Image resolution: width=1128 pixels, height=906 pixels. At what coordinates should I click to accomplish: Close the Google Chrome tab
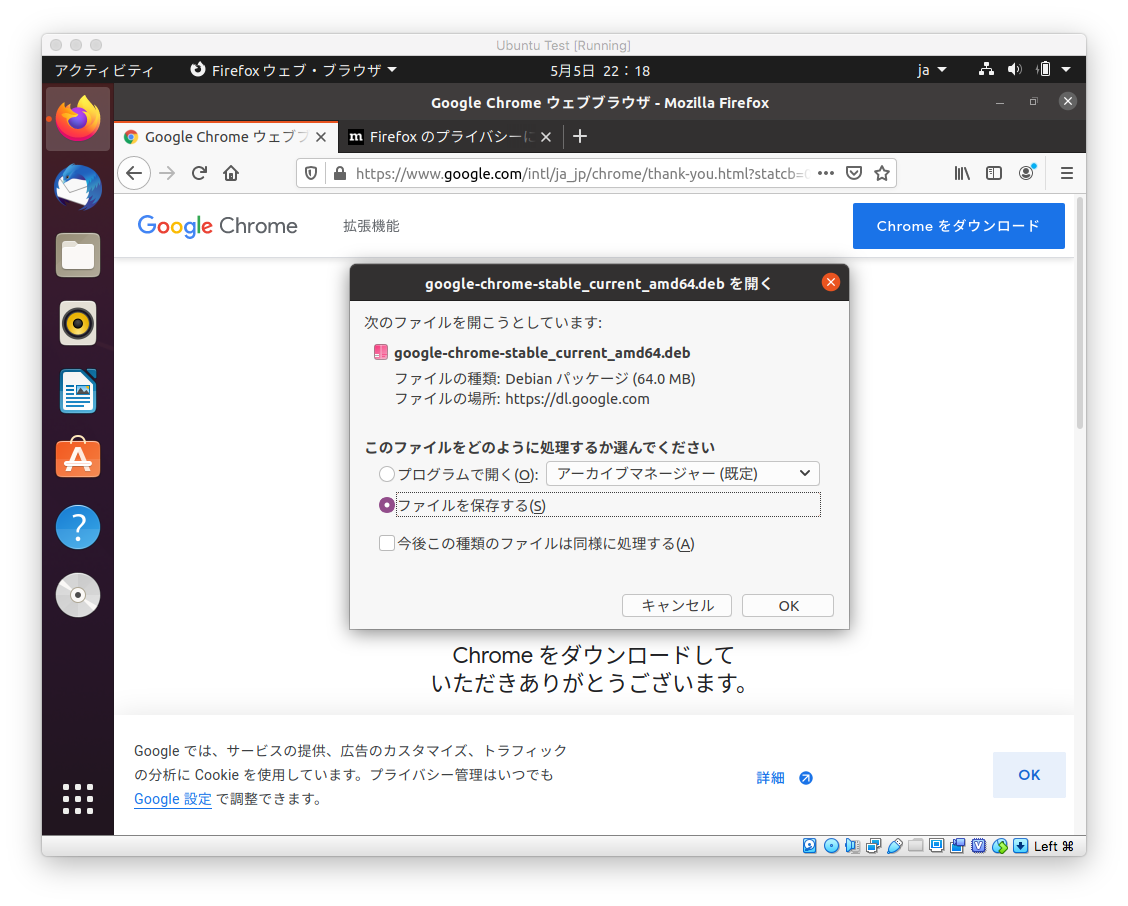(x=321, y=137)
